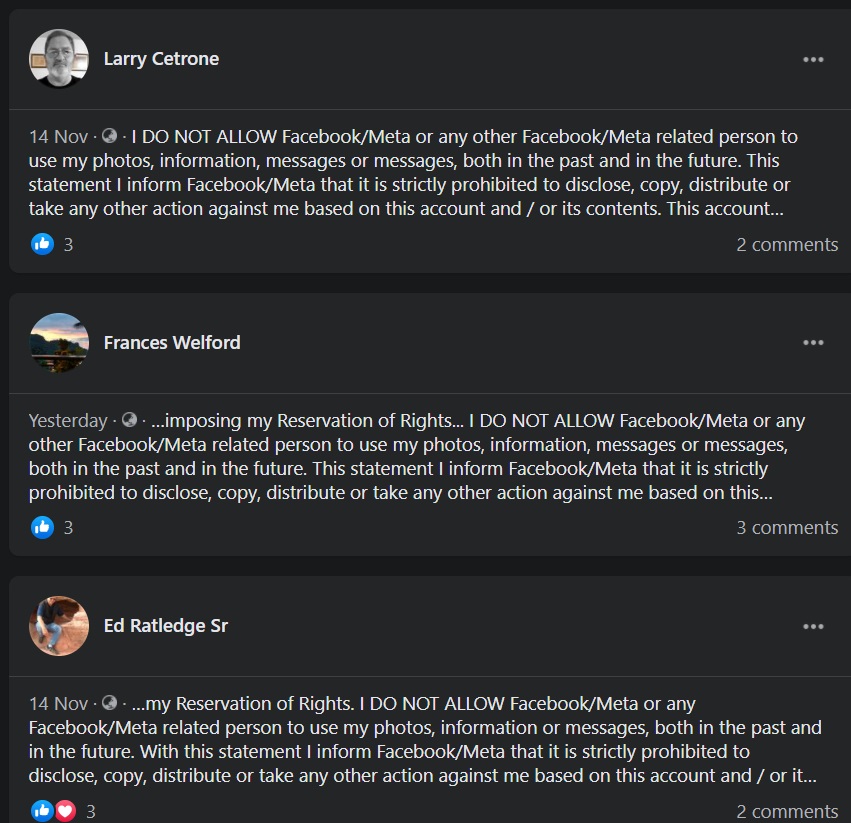This screenshot has width=851, height=823.
Task: View 2 comments on Ed Ratledge's post
Action: coord(787,811)
